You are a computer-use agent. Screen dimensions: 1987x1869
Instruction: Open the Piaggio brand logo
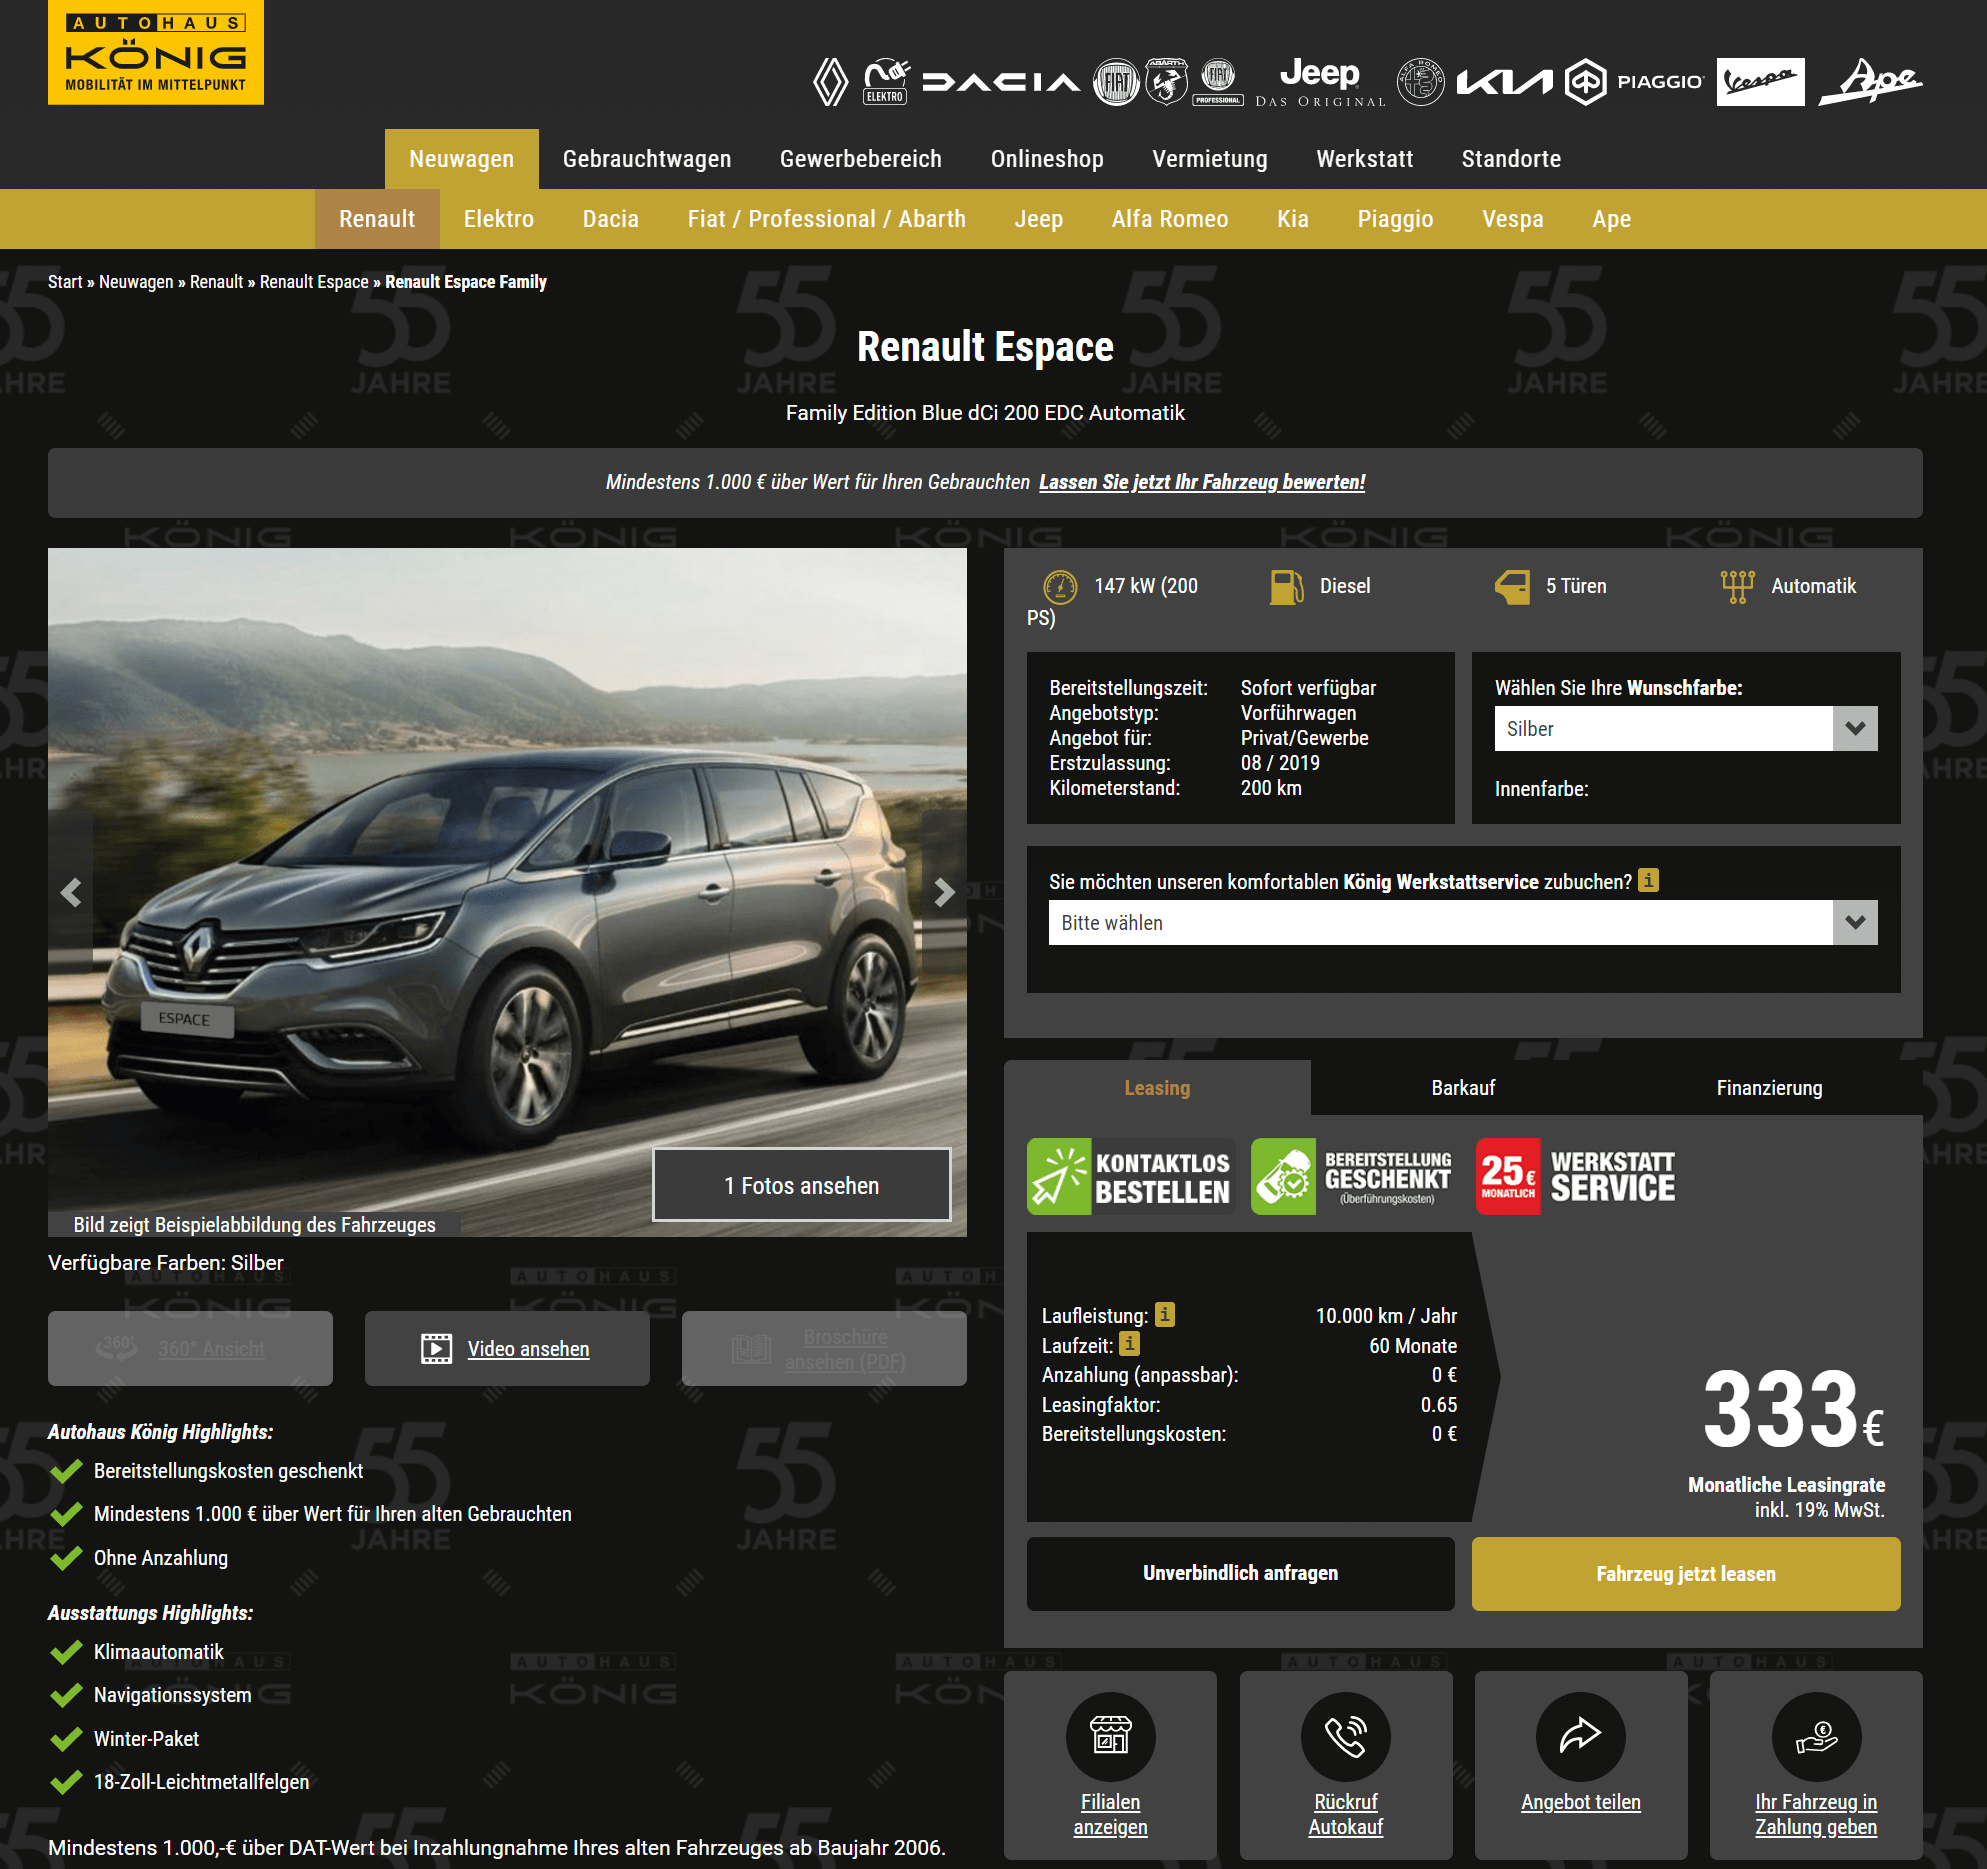[1635, 82]
